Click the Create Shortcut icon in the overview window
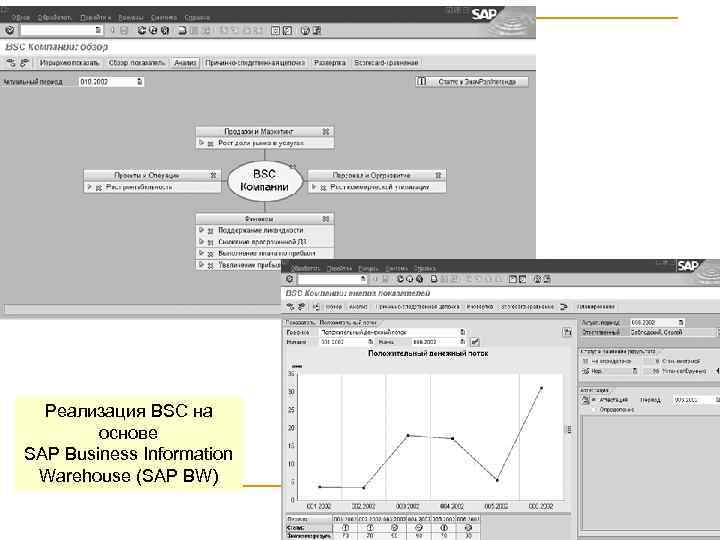The width and height of the screenshot is (720, 540). [287, 30]
